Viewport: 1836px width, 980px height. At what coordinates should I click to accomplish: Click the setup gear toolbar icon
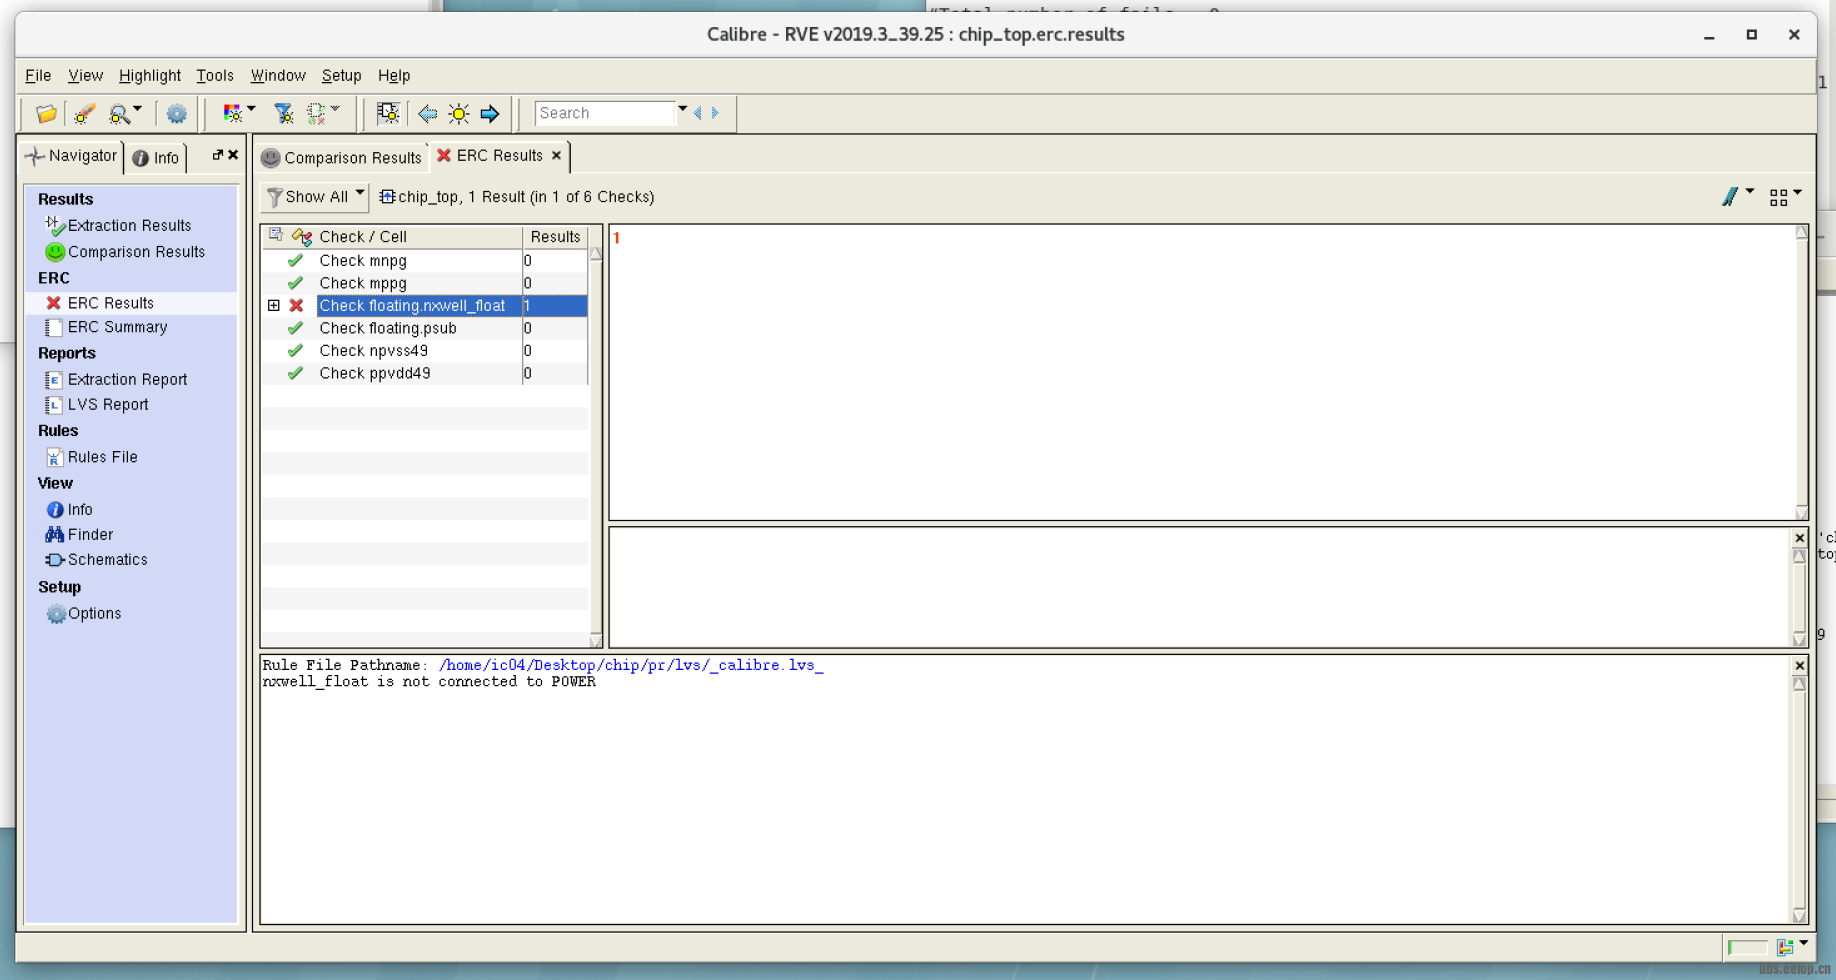click(x=177, y=114)
